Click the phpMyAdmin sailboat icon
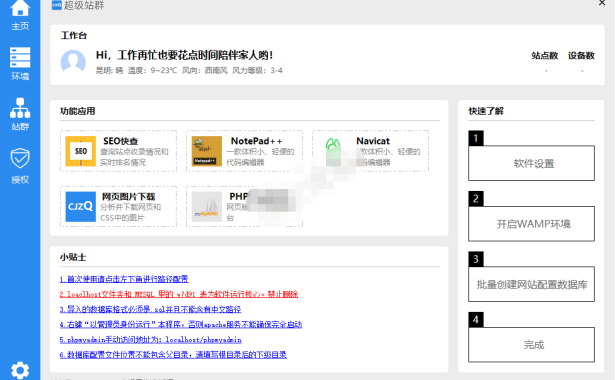616x380 pixels. coord(207,207)
